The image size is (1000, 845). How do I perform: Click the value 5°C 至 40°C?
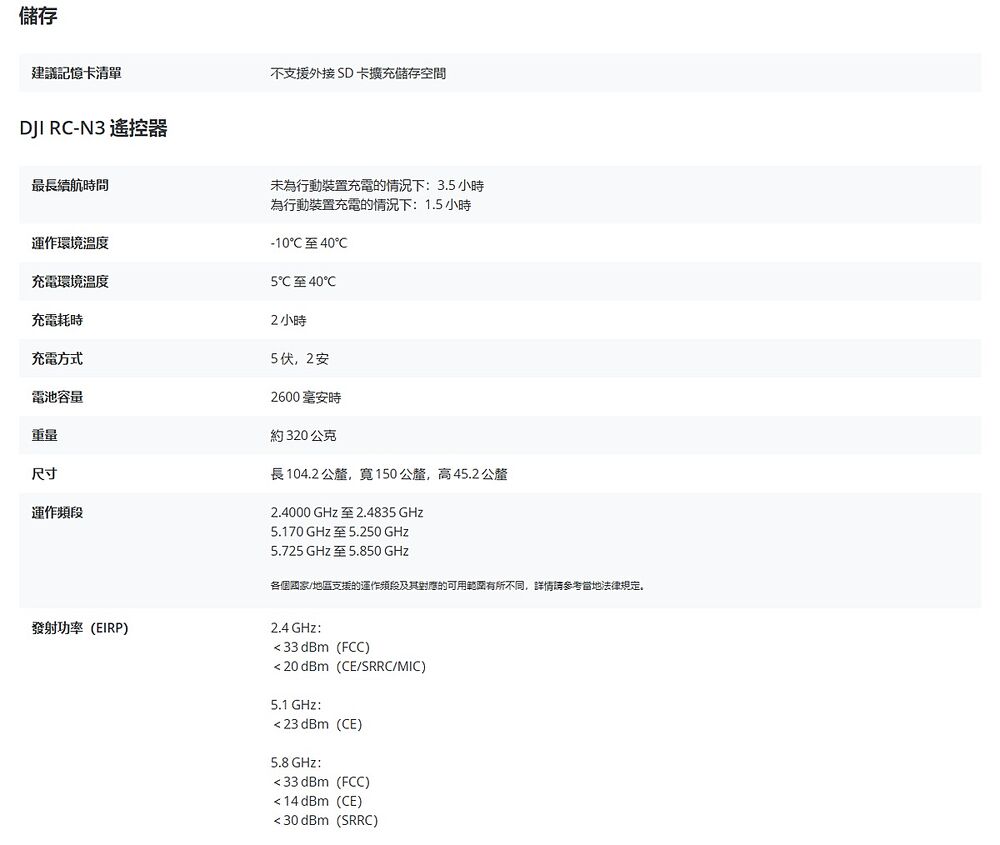pos(303,281)
